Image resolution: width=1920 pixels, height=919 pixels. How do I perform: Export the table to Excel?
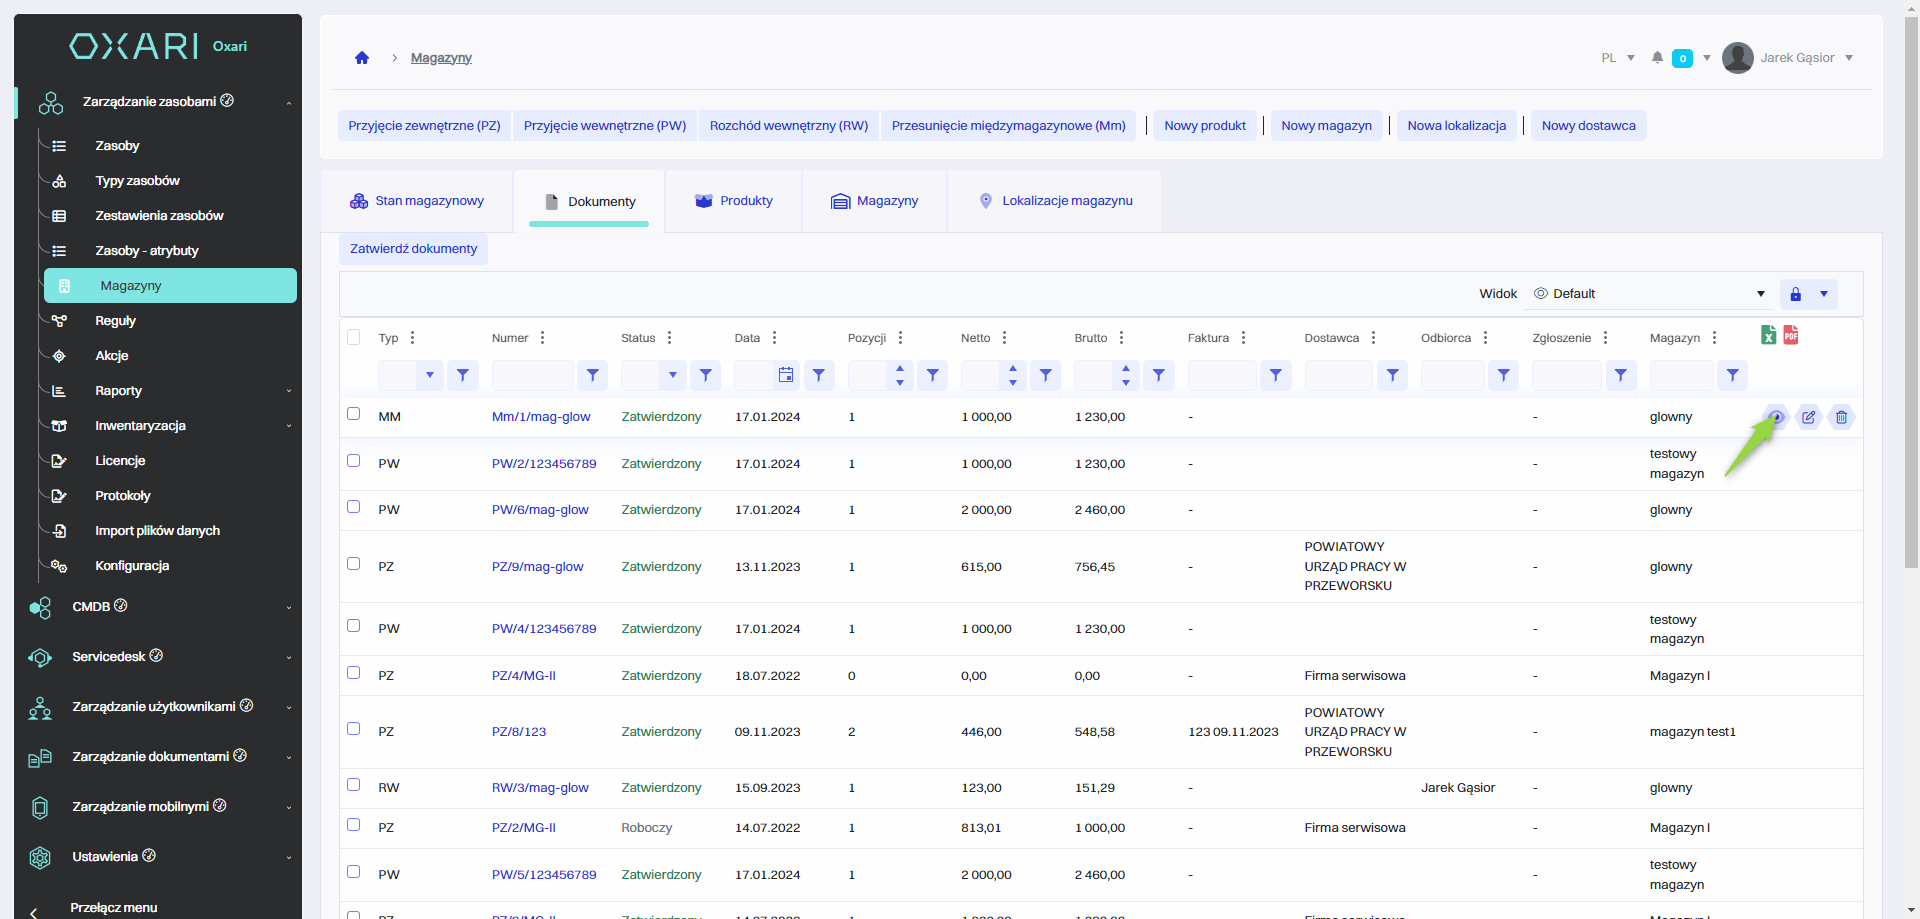(x=1768, y=335)
